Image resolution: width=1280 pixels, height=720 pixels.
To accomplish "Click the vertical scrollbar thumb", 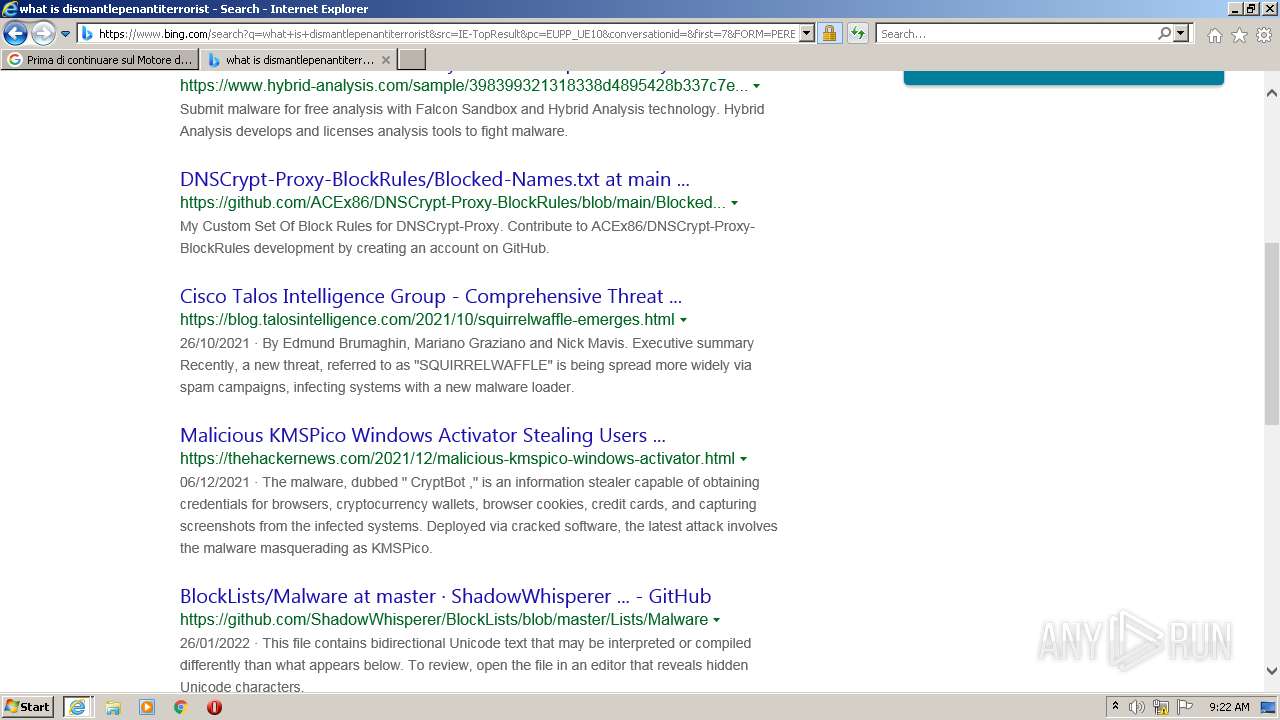I will point(1271,333).
